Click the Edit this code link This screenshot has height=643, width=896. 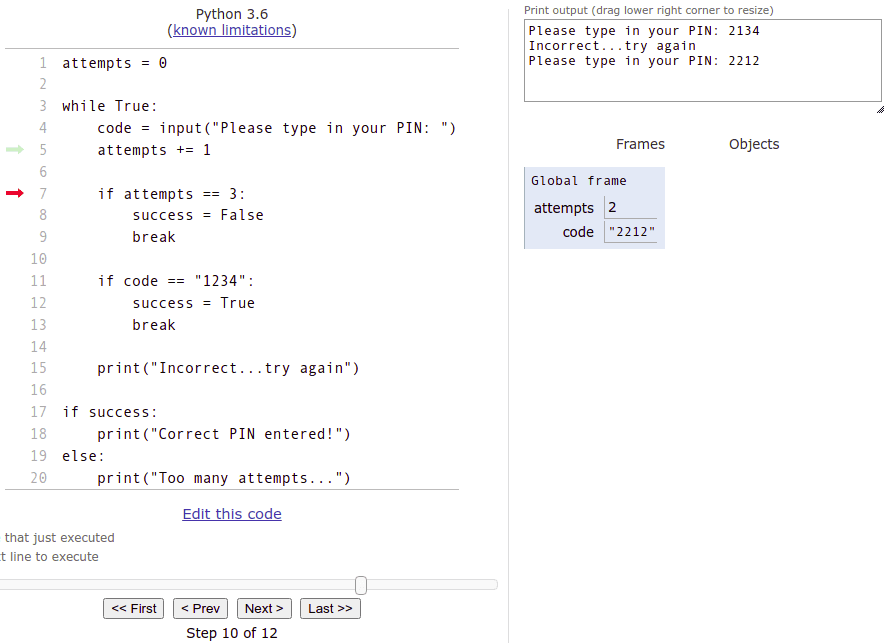[232, 514]
